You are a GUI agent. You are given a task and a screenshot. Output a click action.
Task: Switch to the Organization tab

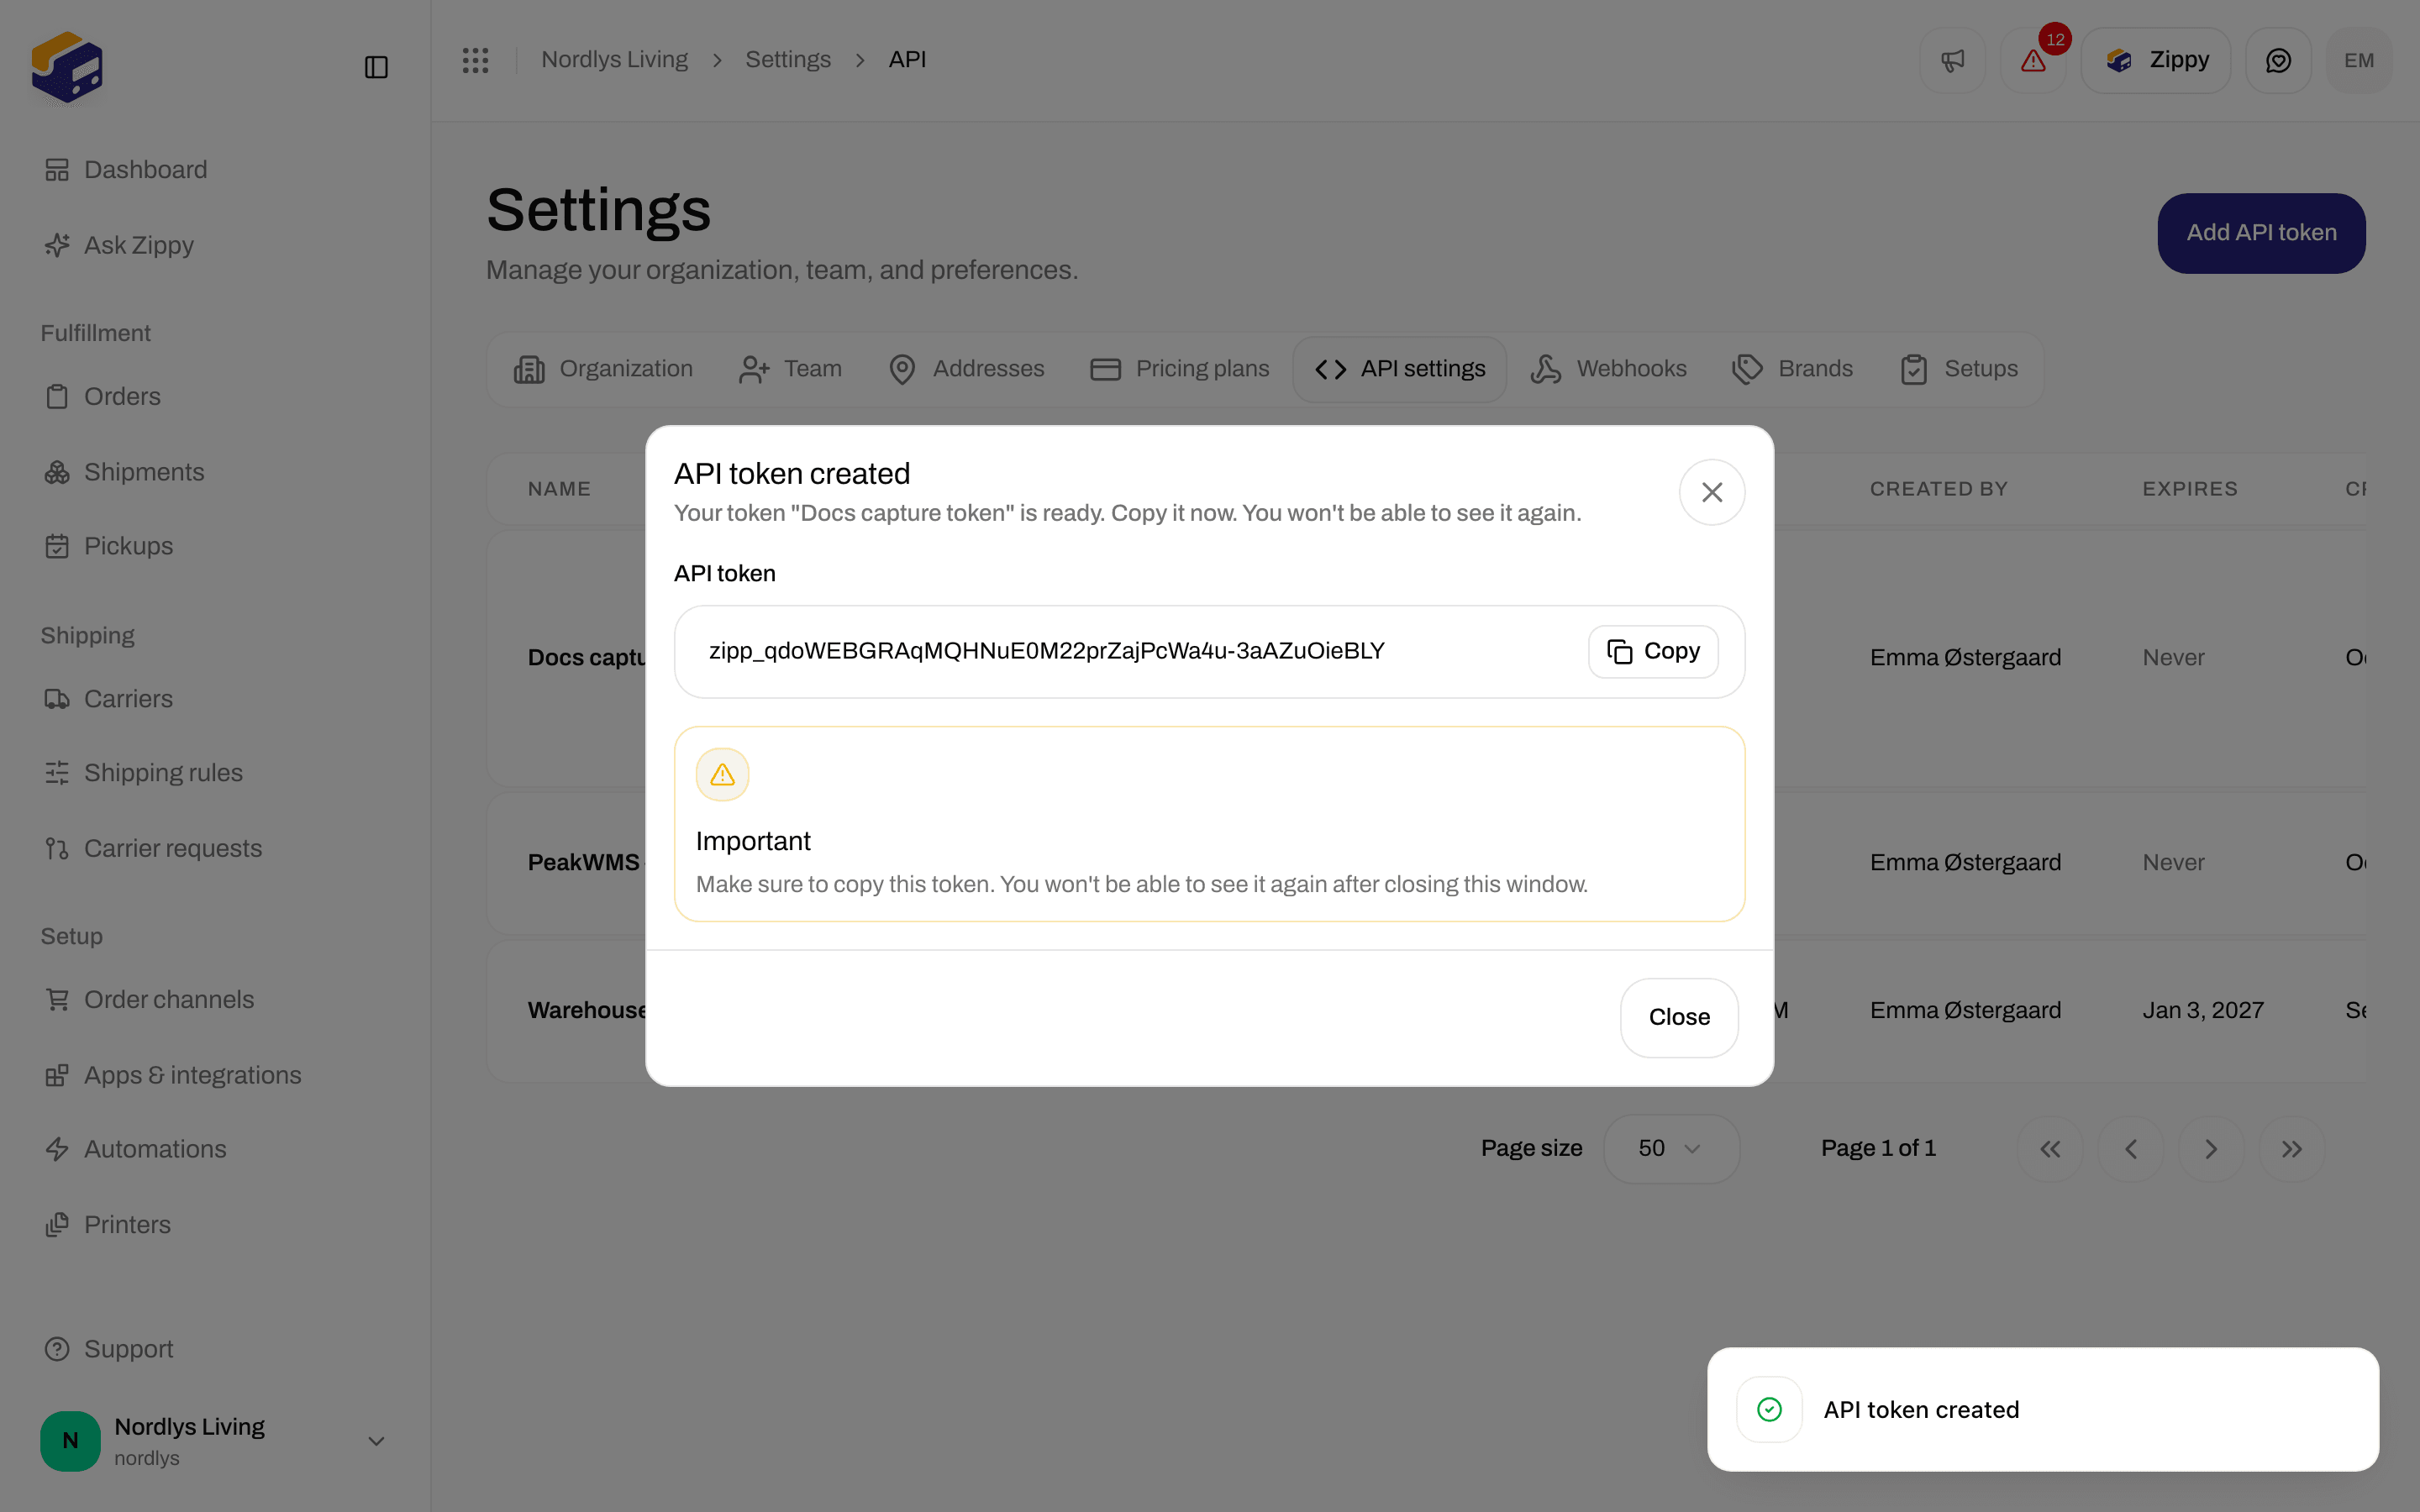click(x=603, y=369)
